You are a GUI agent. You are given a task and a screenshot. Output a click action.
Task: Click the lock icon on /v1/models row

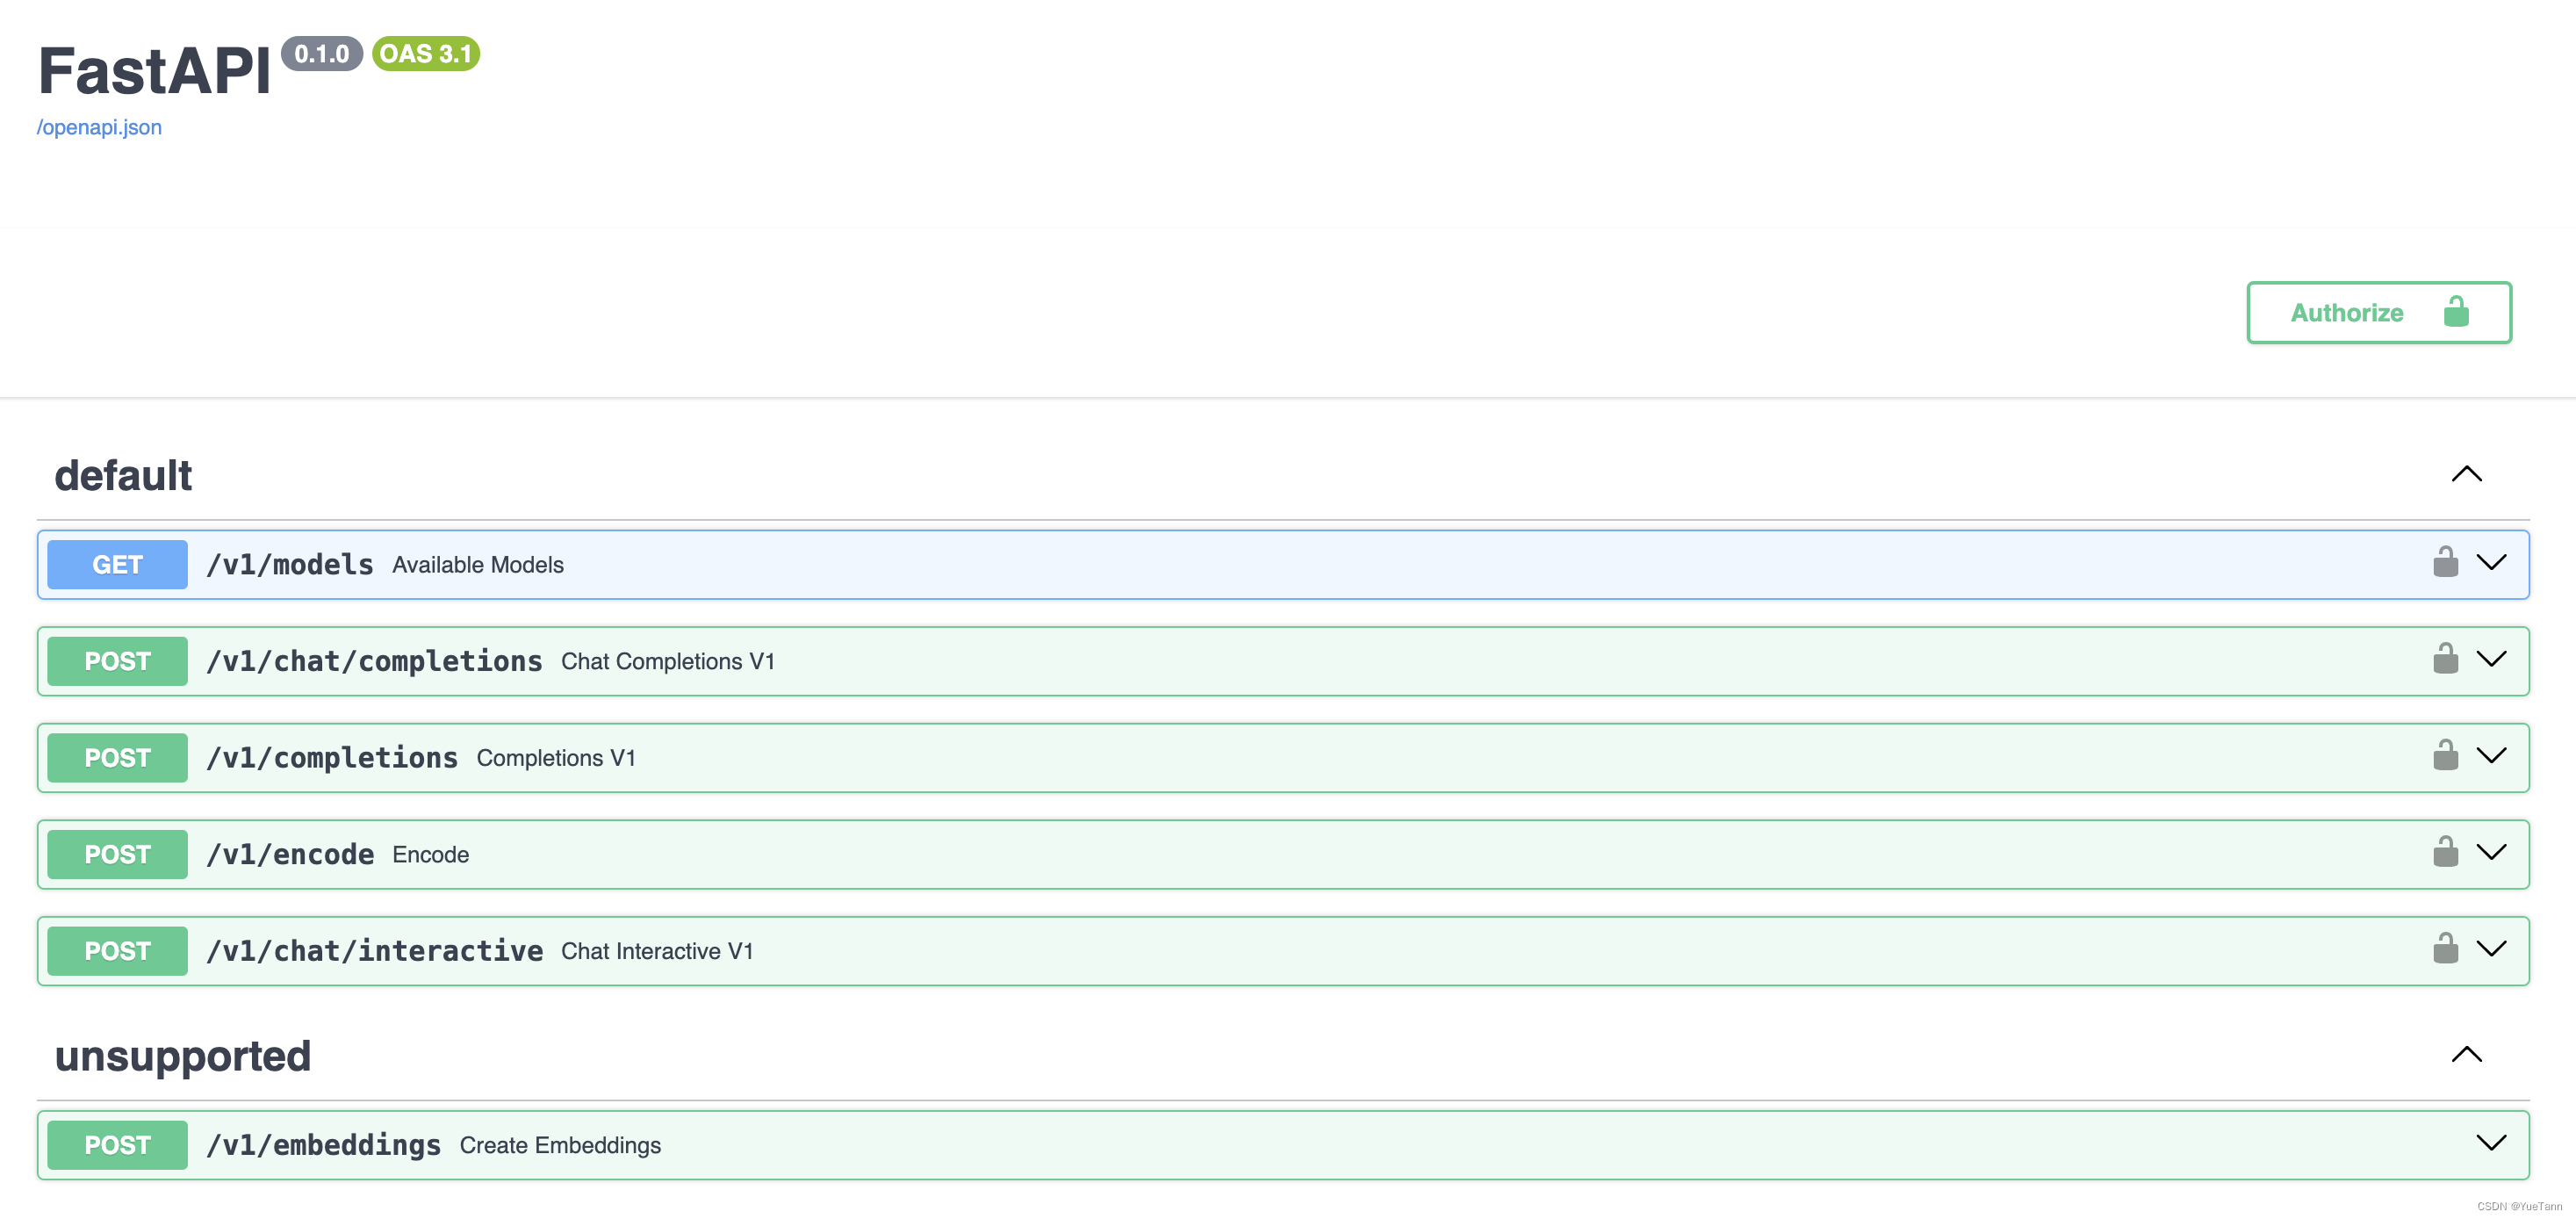point(2445,562)
